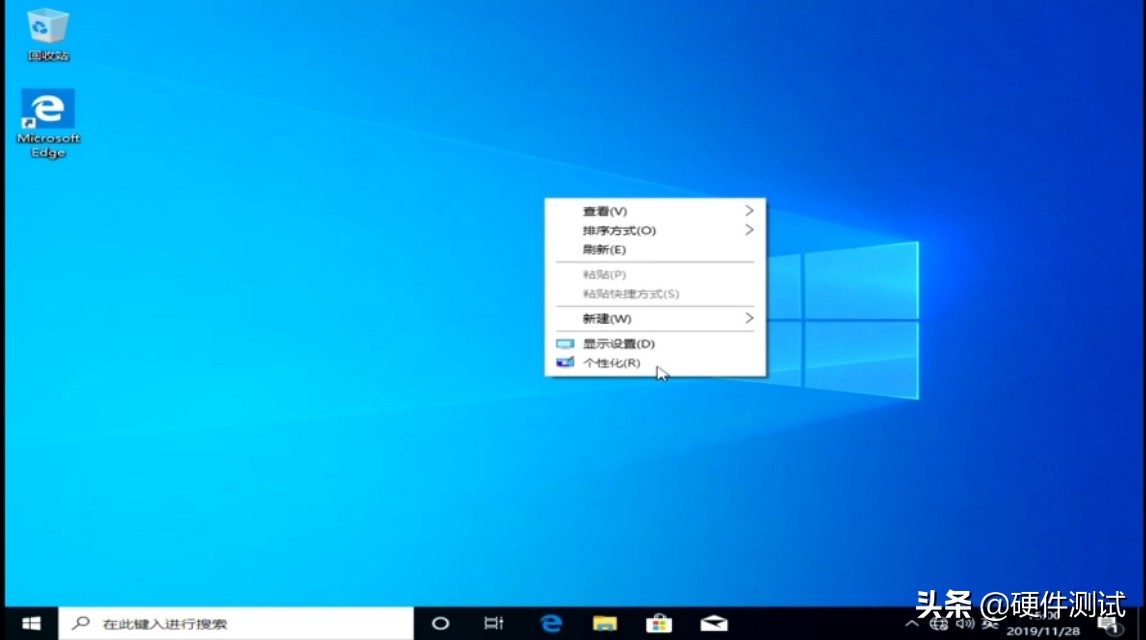Open Microsoft Edge from the desktop
This screenshot has height=640, width=1146.
[x=47, y=110]
